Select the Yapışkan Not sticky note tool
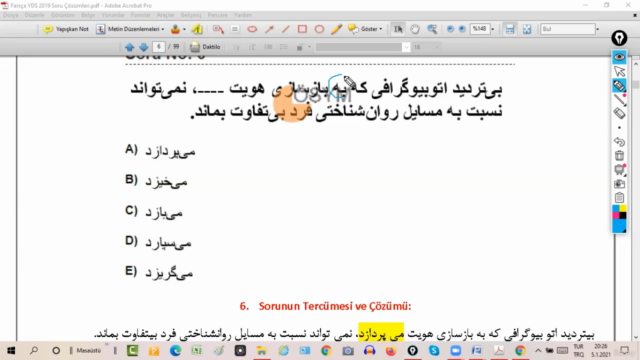The height and width of the screenshot is (360, 640). point(66,29)
